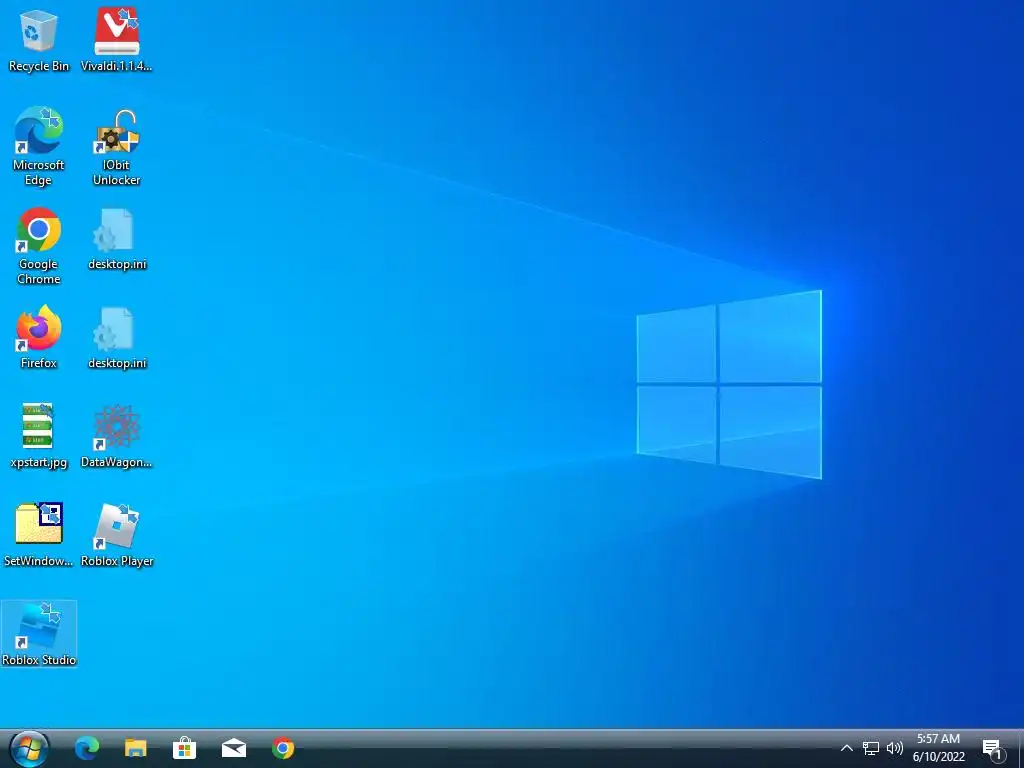Open Microsoft Store from the taskbar
The width and height of the screenshot is (1024, 768).
185,748
